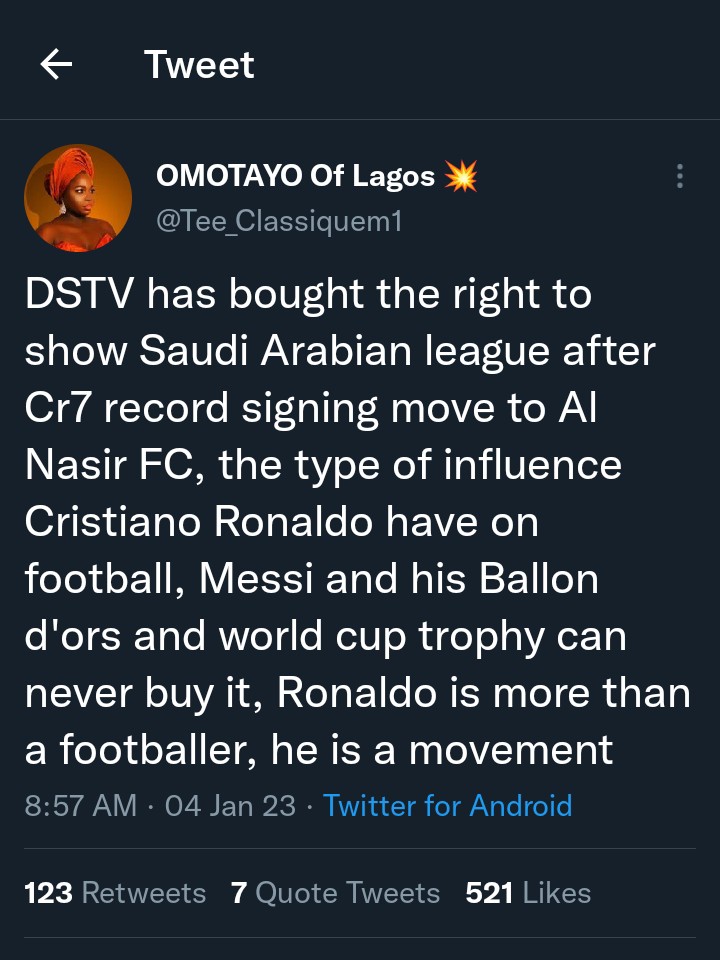
Task: Click the 8:57 AM timestamp
Action: [80, 806]
